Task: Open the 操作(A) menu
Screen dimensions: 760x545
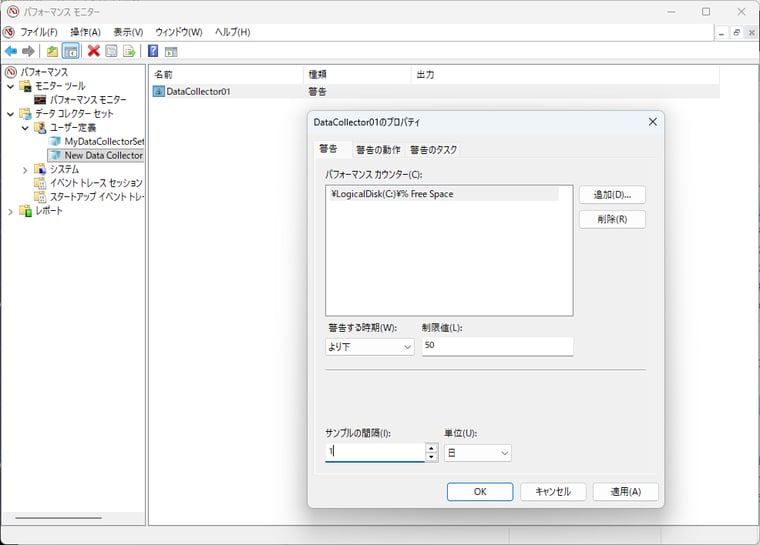Action: (x=85, y=32)
